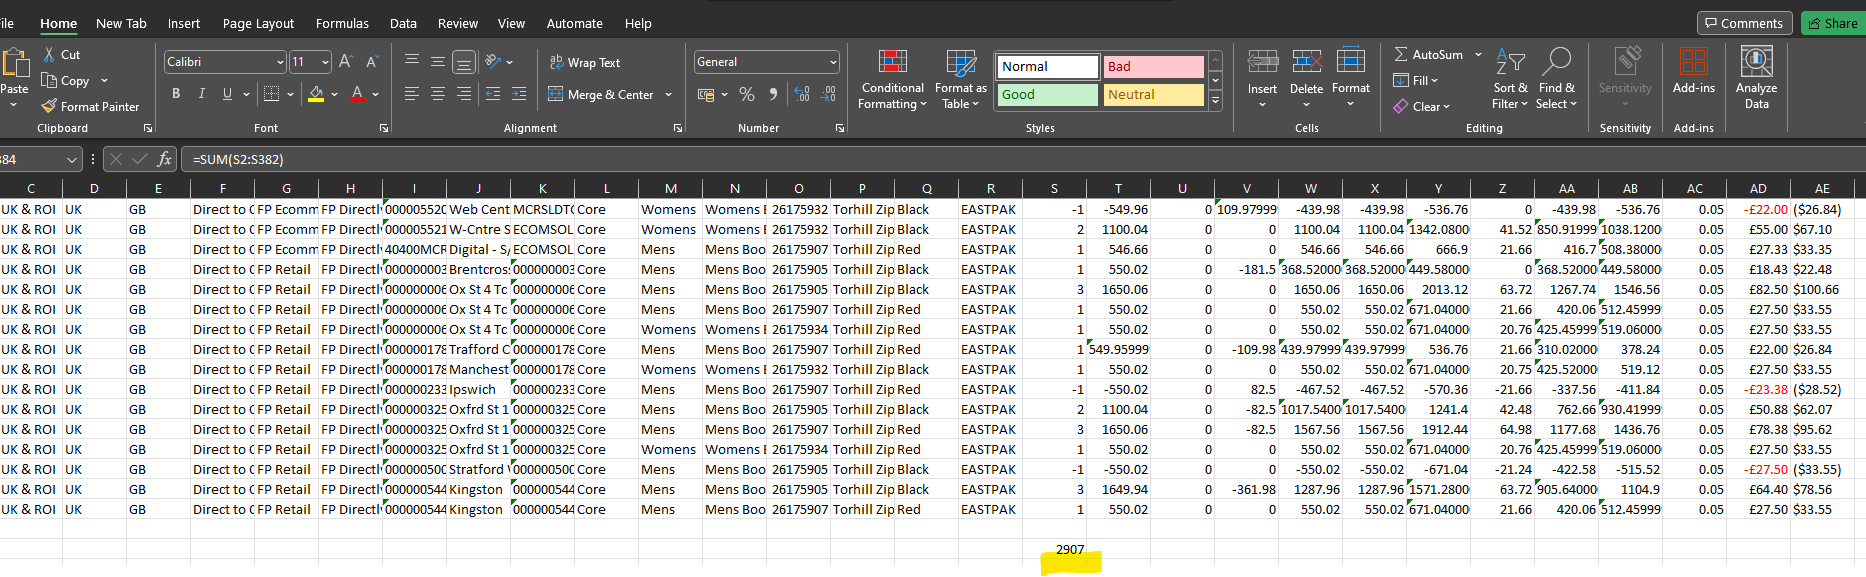
Task: Apply the Bad cell style
Action: point(1154,66)
